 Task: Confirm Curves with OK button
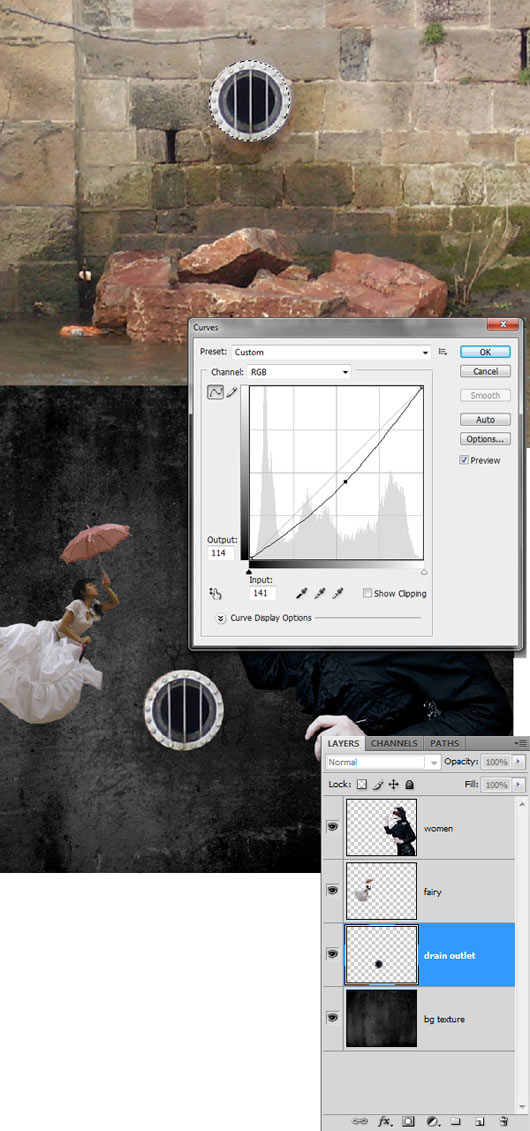tap(485, 352)
